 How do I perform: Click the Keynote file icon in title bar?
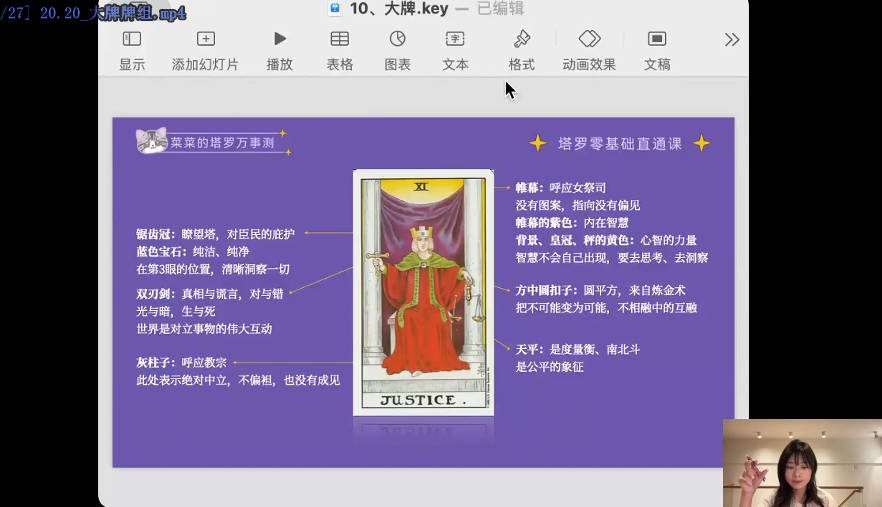335,9
